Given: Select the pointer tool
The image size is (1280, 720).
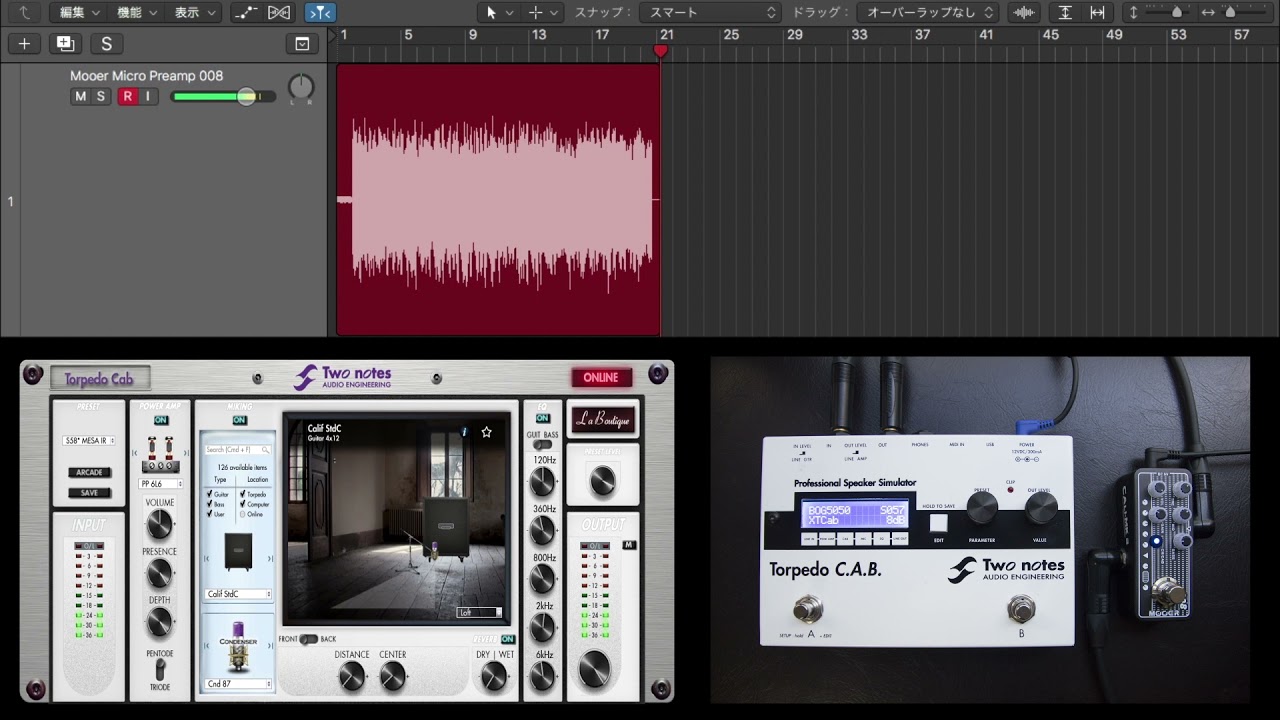Looking at the screenshot, I should (491, 12).
